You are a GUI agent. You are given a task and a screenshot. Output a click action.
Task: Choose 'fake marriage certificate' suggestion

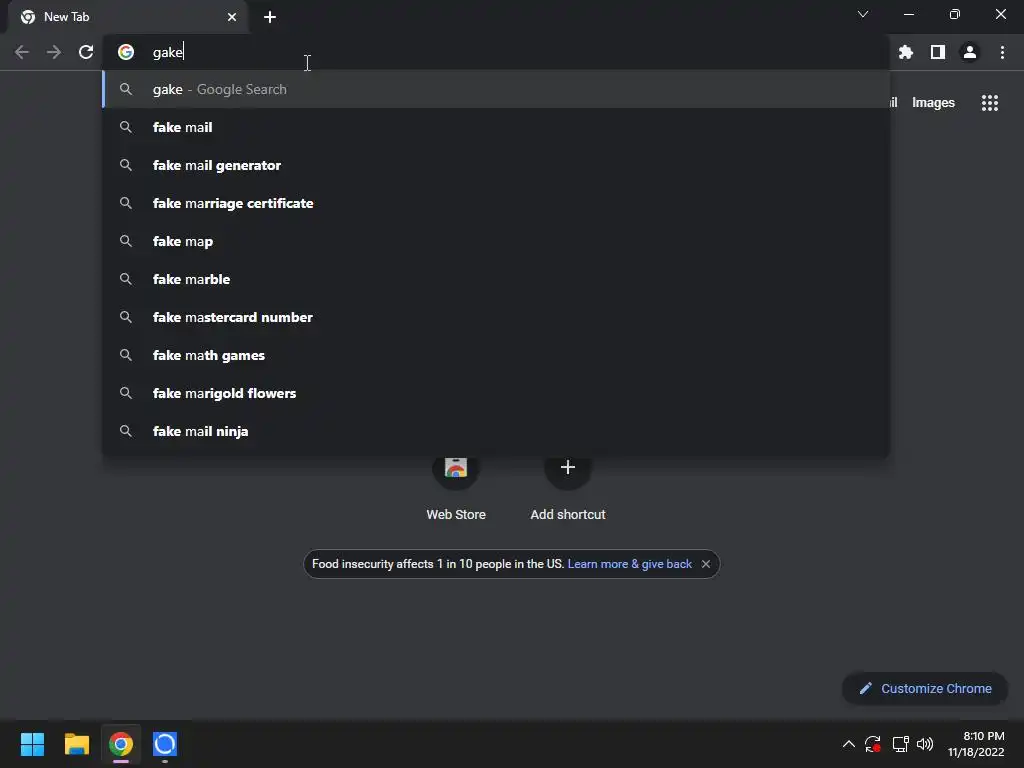pos(496,203)
